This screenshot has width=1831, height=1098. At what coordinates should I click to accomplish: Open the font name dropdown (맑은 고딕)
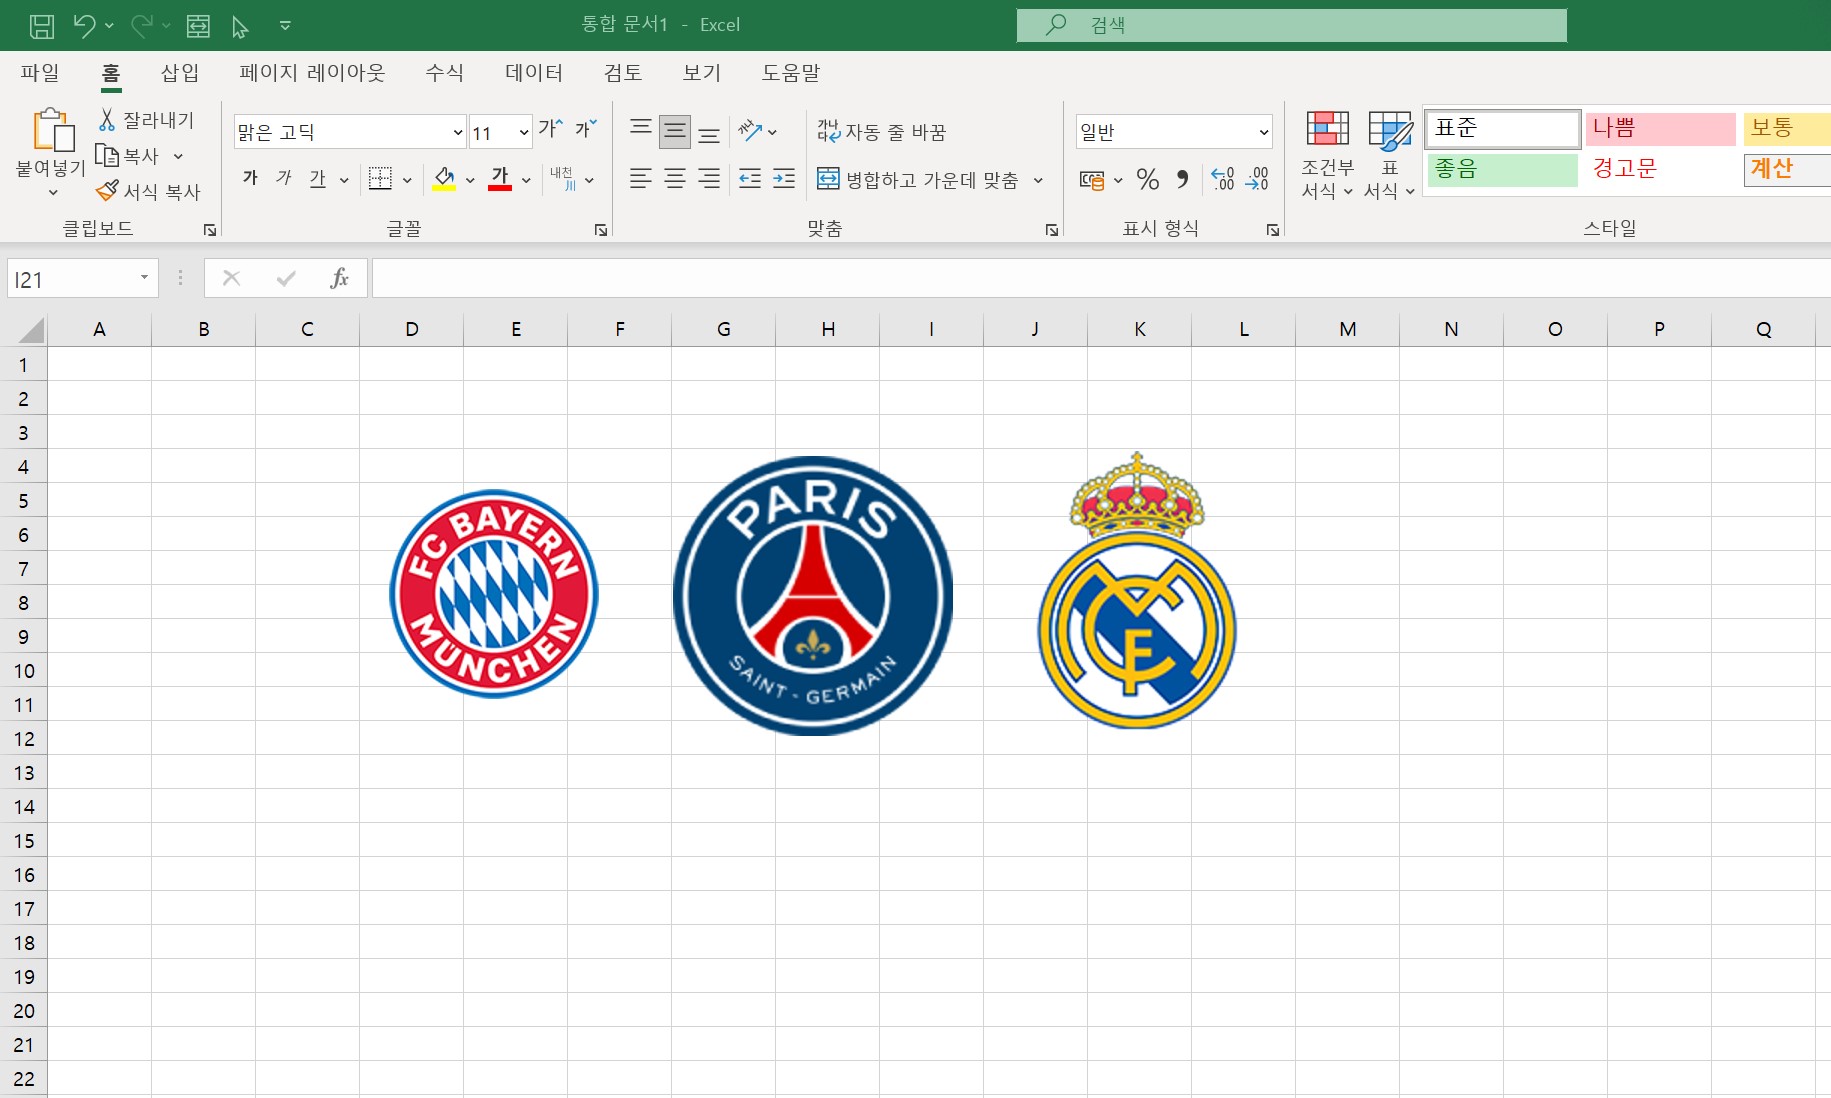pos(458,132)
